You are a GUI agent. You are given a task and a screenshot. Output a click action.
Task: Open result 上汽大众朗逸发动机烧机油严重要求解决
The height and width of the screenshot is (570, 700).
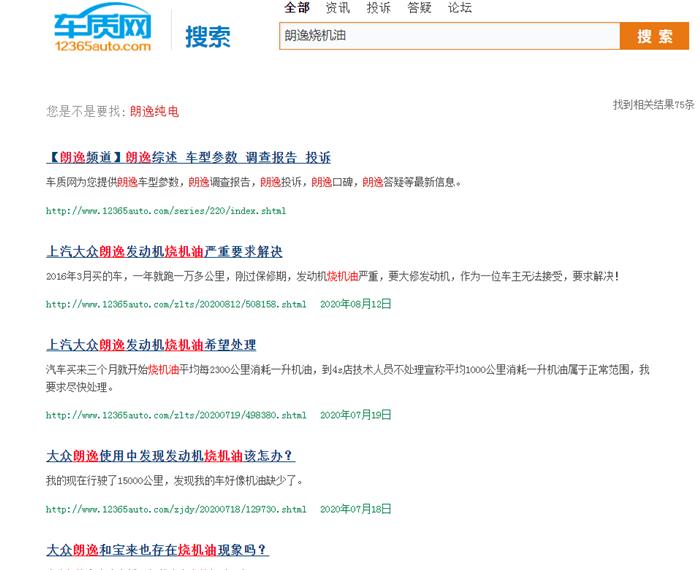click(x=164, y=251)
